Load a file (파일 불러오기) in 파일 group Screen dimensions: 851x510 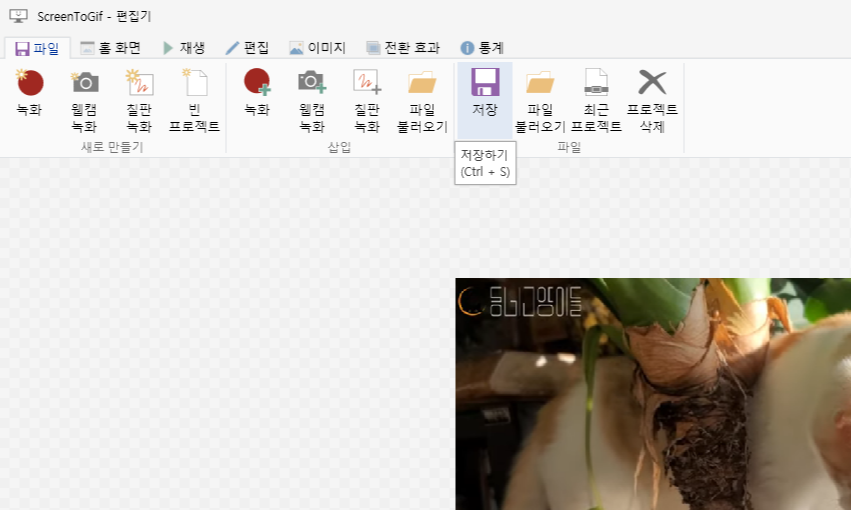540,100
